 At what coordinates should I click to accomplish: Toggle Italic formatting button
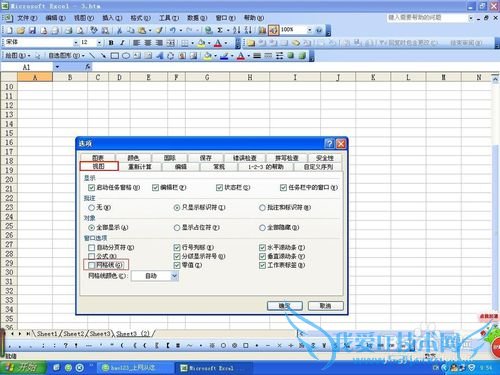pyautogui.click(x=122, y=43)
